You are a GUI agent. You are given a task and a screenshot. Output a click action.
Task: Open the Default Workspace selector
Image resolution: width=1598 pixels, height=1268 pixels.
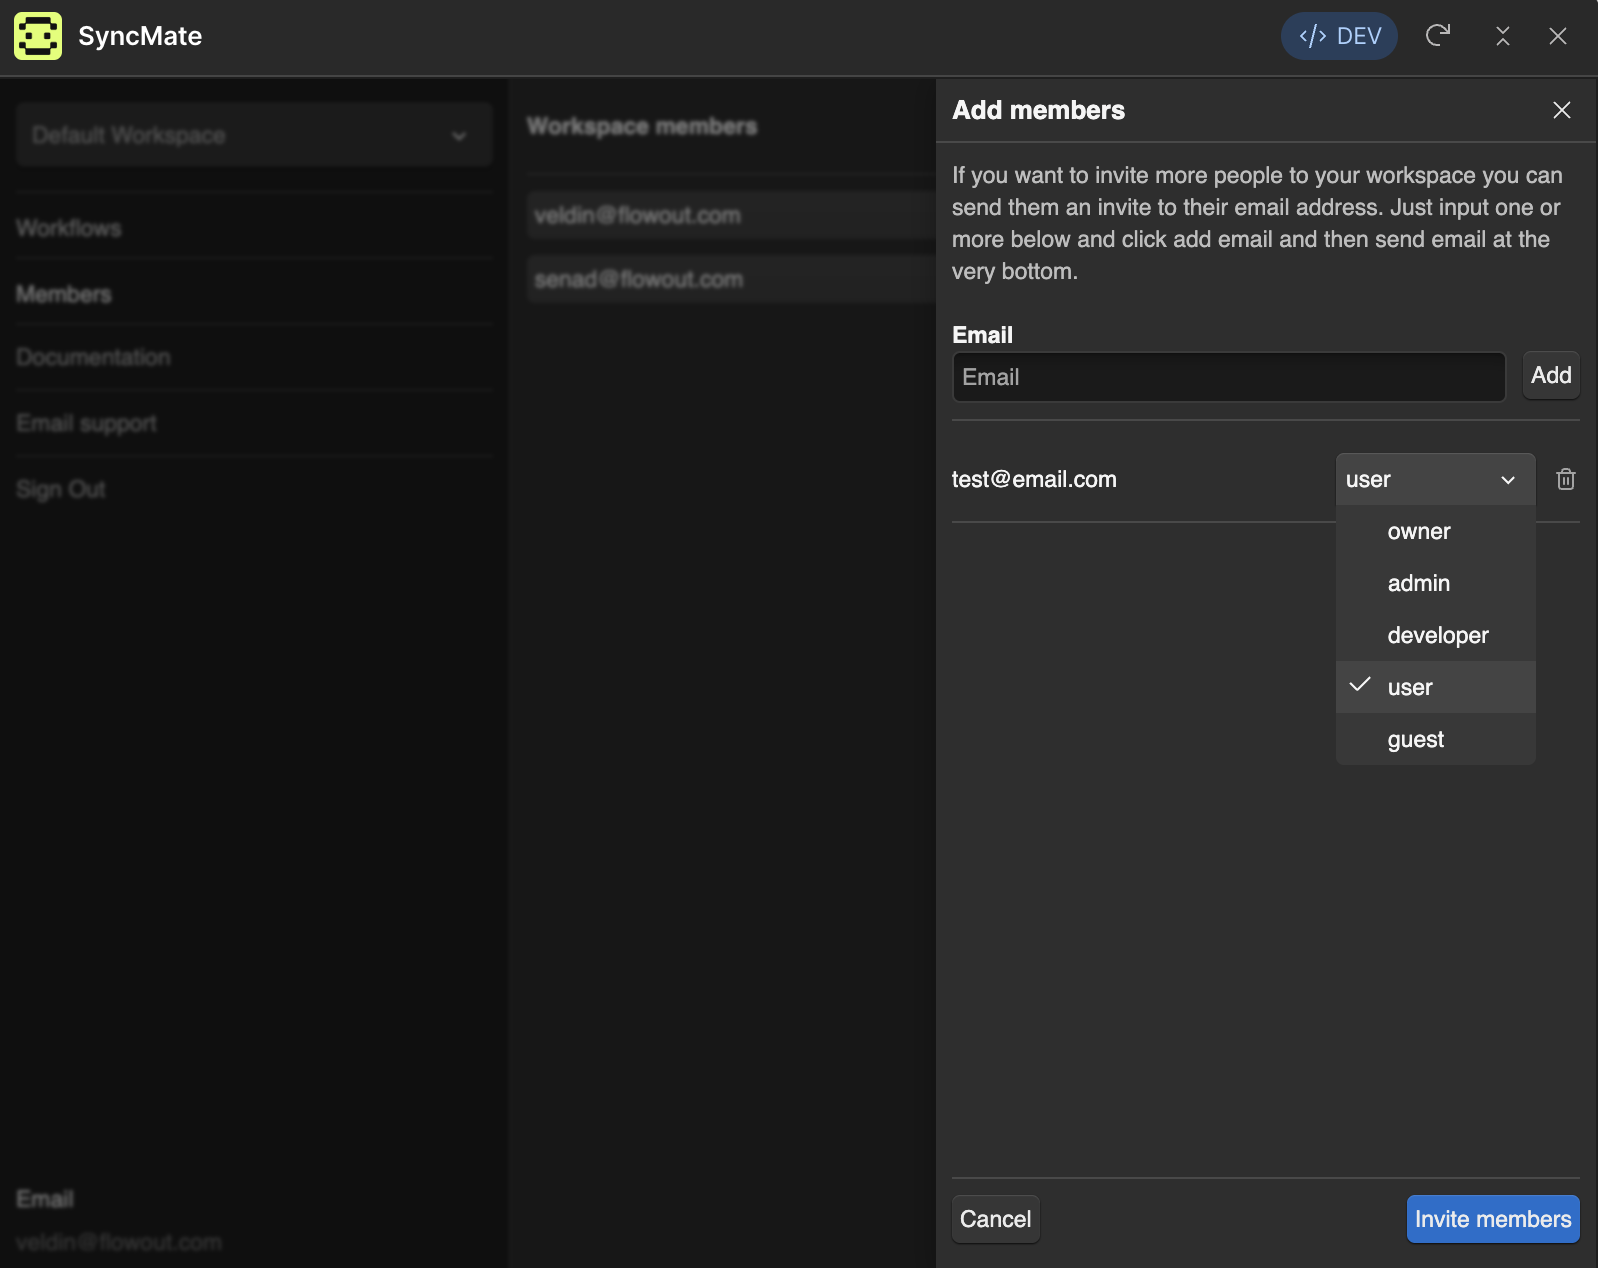tap(254, 135)
